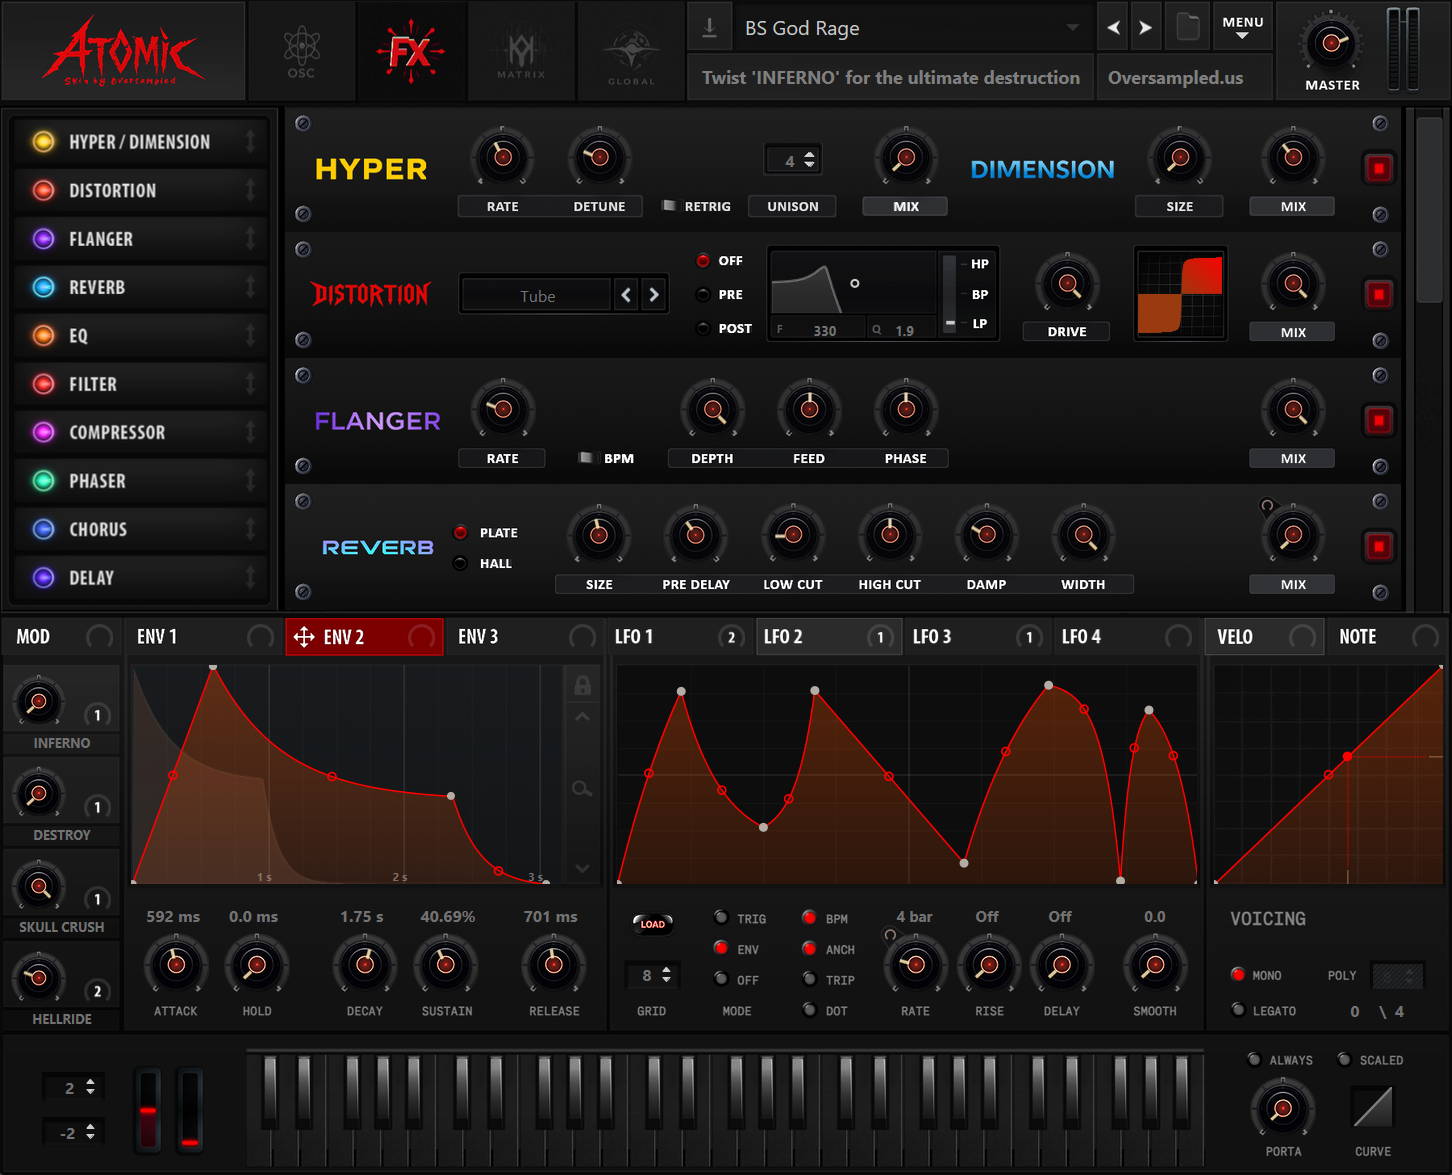
Task: Open the preset browser folder icon
Action: click(1187, 27)
